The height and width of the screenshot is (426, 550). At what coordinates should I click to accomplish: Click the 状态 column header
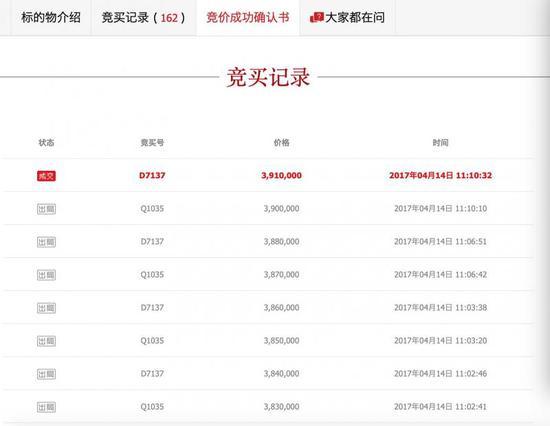coord(46,142)
